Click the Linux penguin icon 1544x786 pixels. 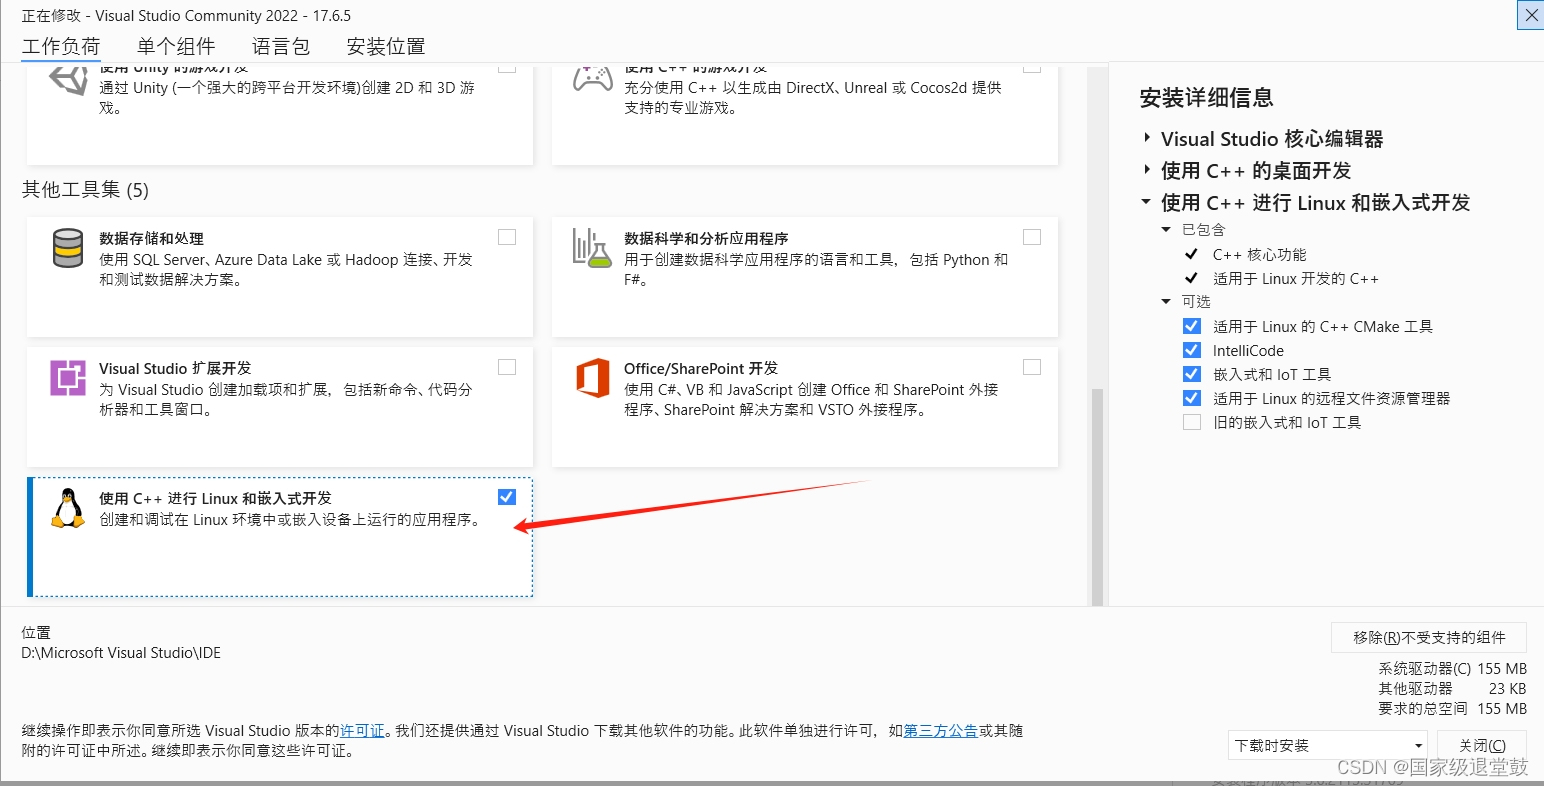click(x=68, y=508)
